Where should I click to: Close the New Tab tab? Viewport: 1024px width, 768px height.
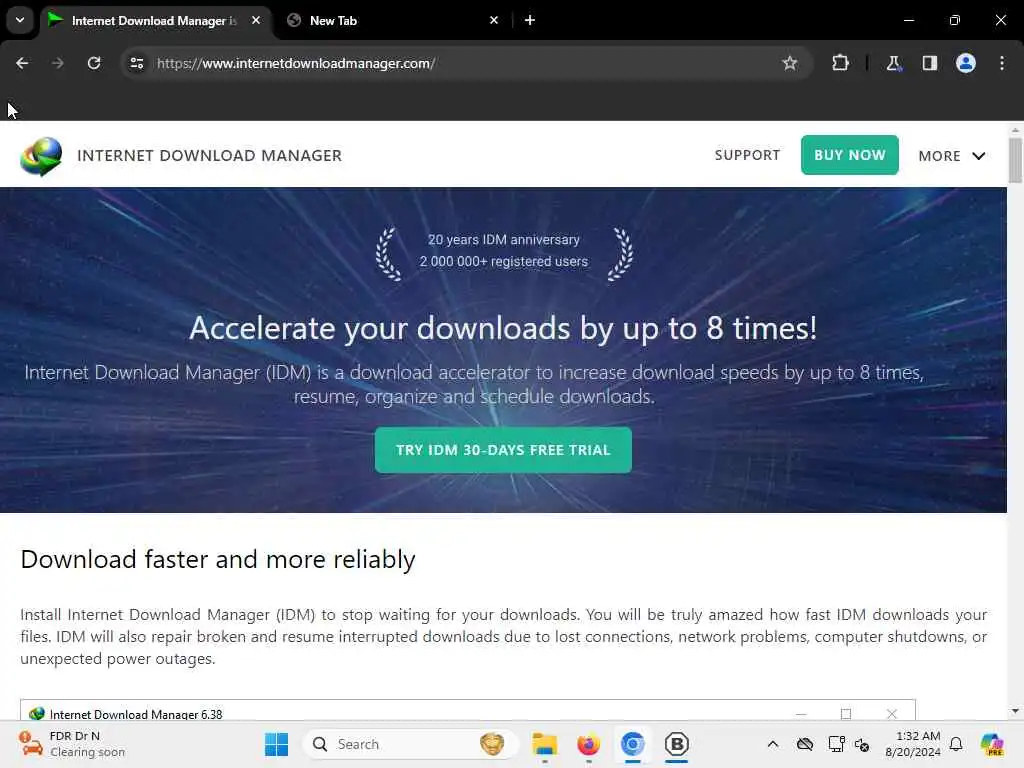[494, 20]
